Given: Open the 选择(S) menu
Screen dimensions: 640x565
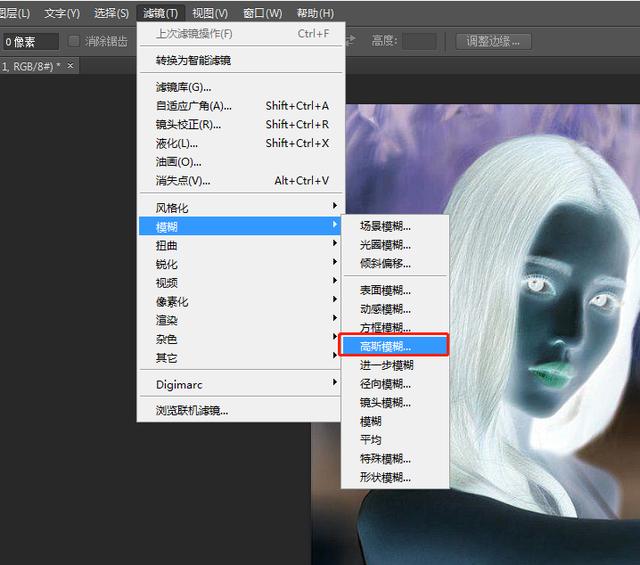Looking at the screenshot, I should (x=111, y=13).
